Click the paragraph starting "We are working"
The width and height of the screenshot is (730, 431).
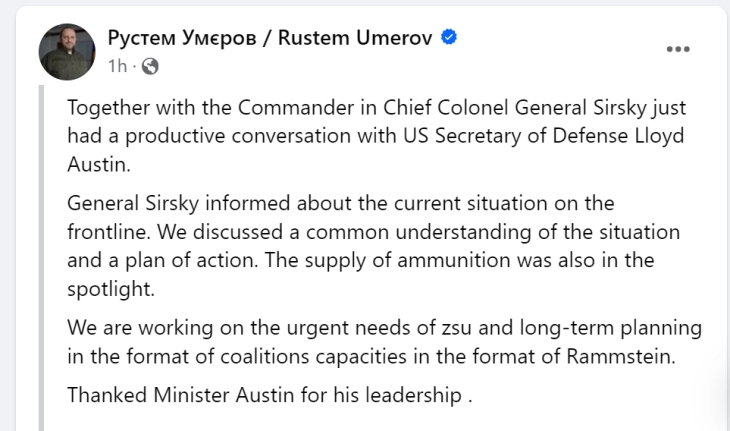(385, 340)
